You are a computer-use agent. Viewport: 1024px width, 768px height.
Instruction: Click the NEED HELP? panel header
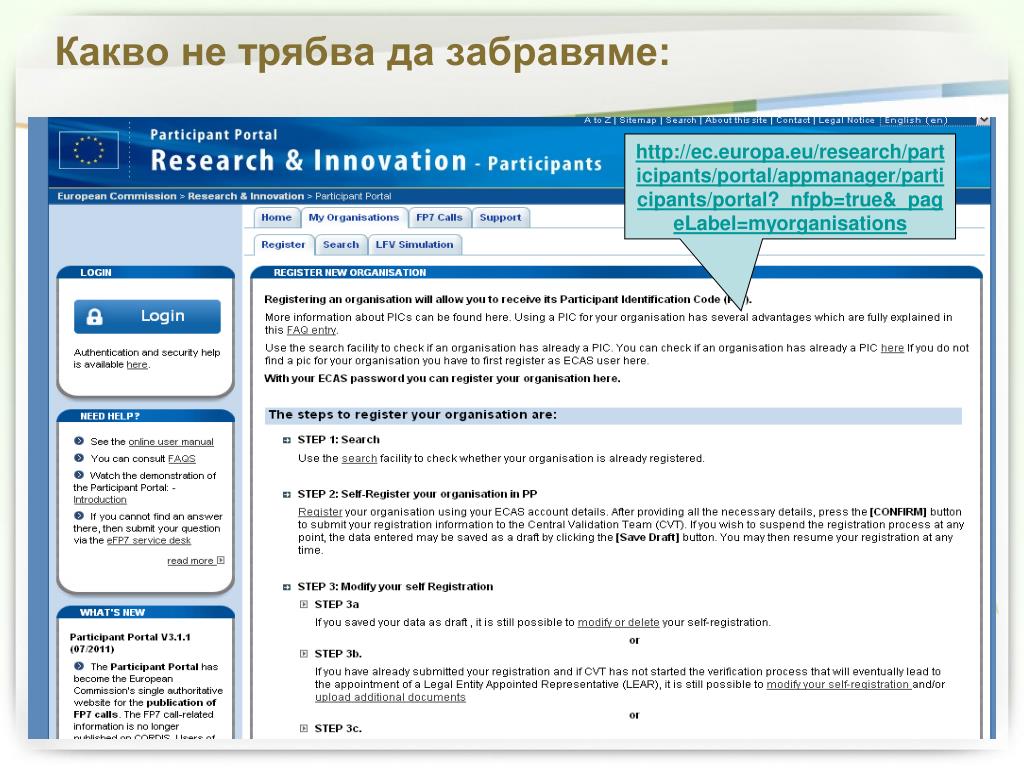(146, 416)
